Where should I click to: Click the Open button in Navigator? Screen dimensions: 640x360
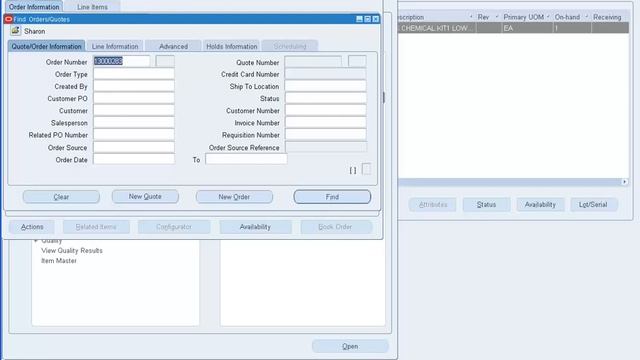coord(350,346)
